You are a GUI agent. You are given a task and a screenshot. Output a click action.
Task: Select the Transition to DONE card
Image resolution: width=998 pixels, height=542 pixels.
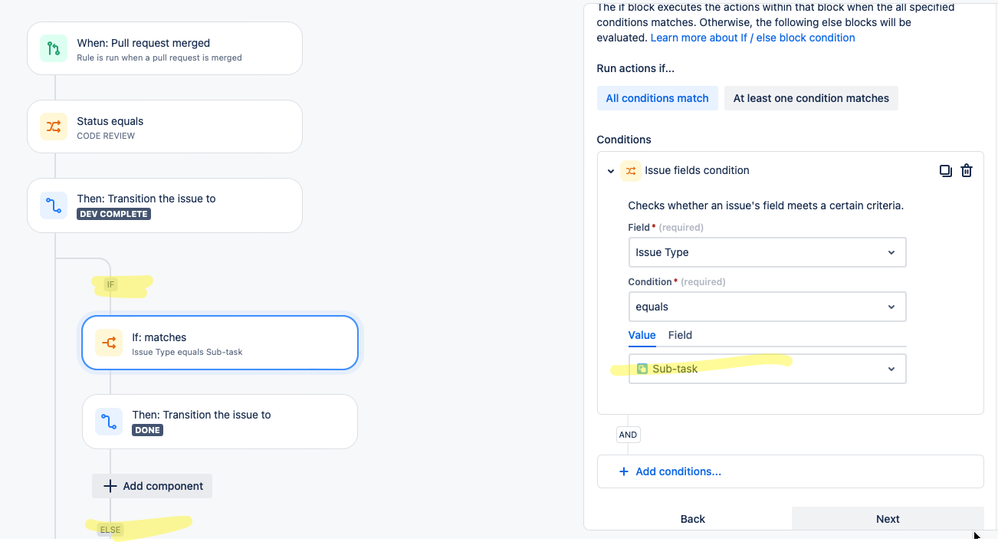220,422
